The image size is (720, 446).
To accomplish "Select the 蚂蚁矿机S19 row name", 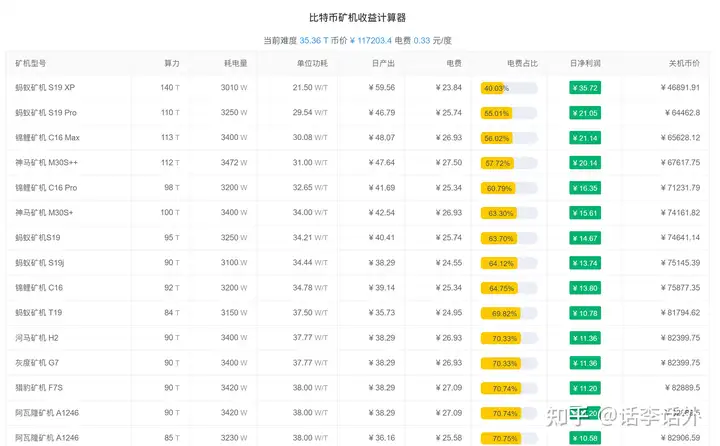I will (38, 237).
